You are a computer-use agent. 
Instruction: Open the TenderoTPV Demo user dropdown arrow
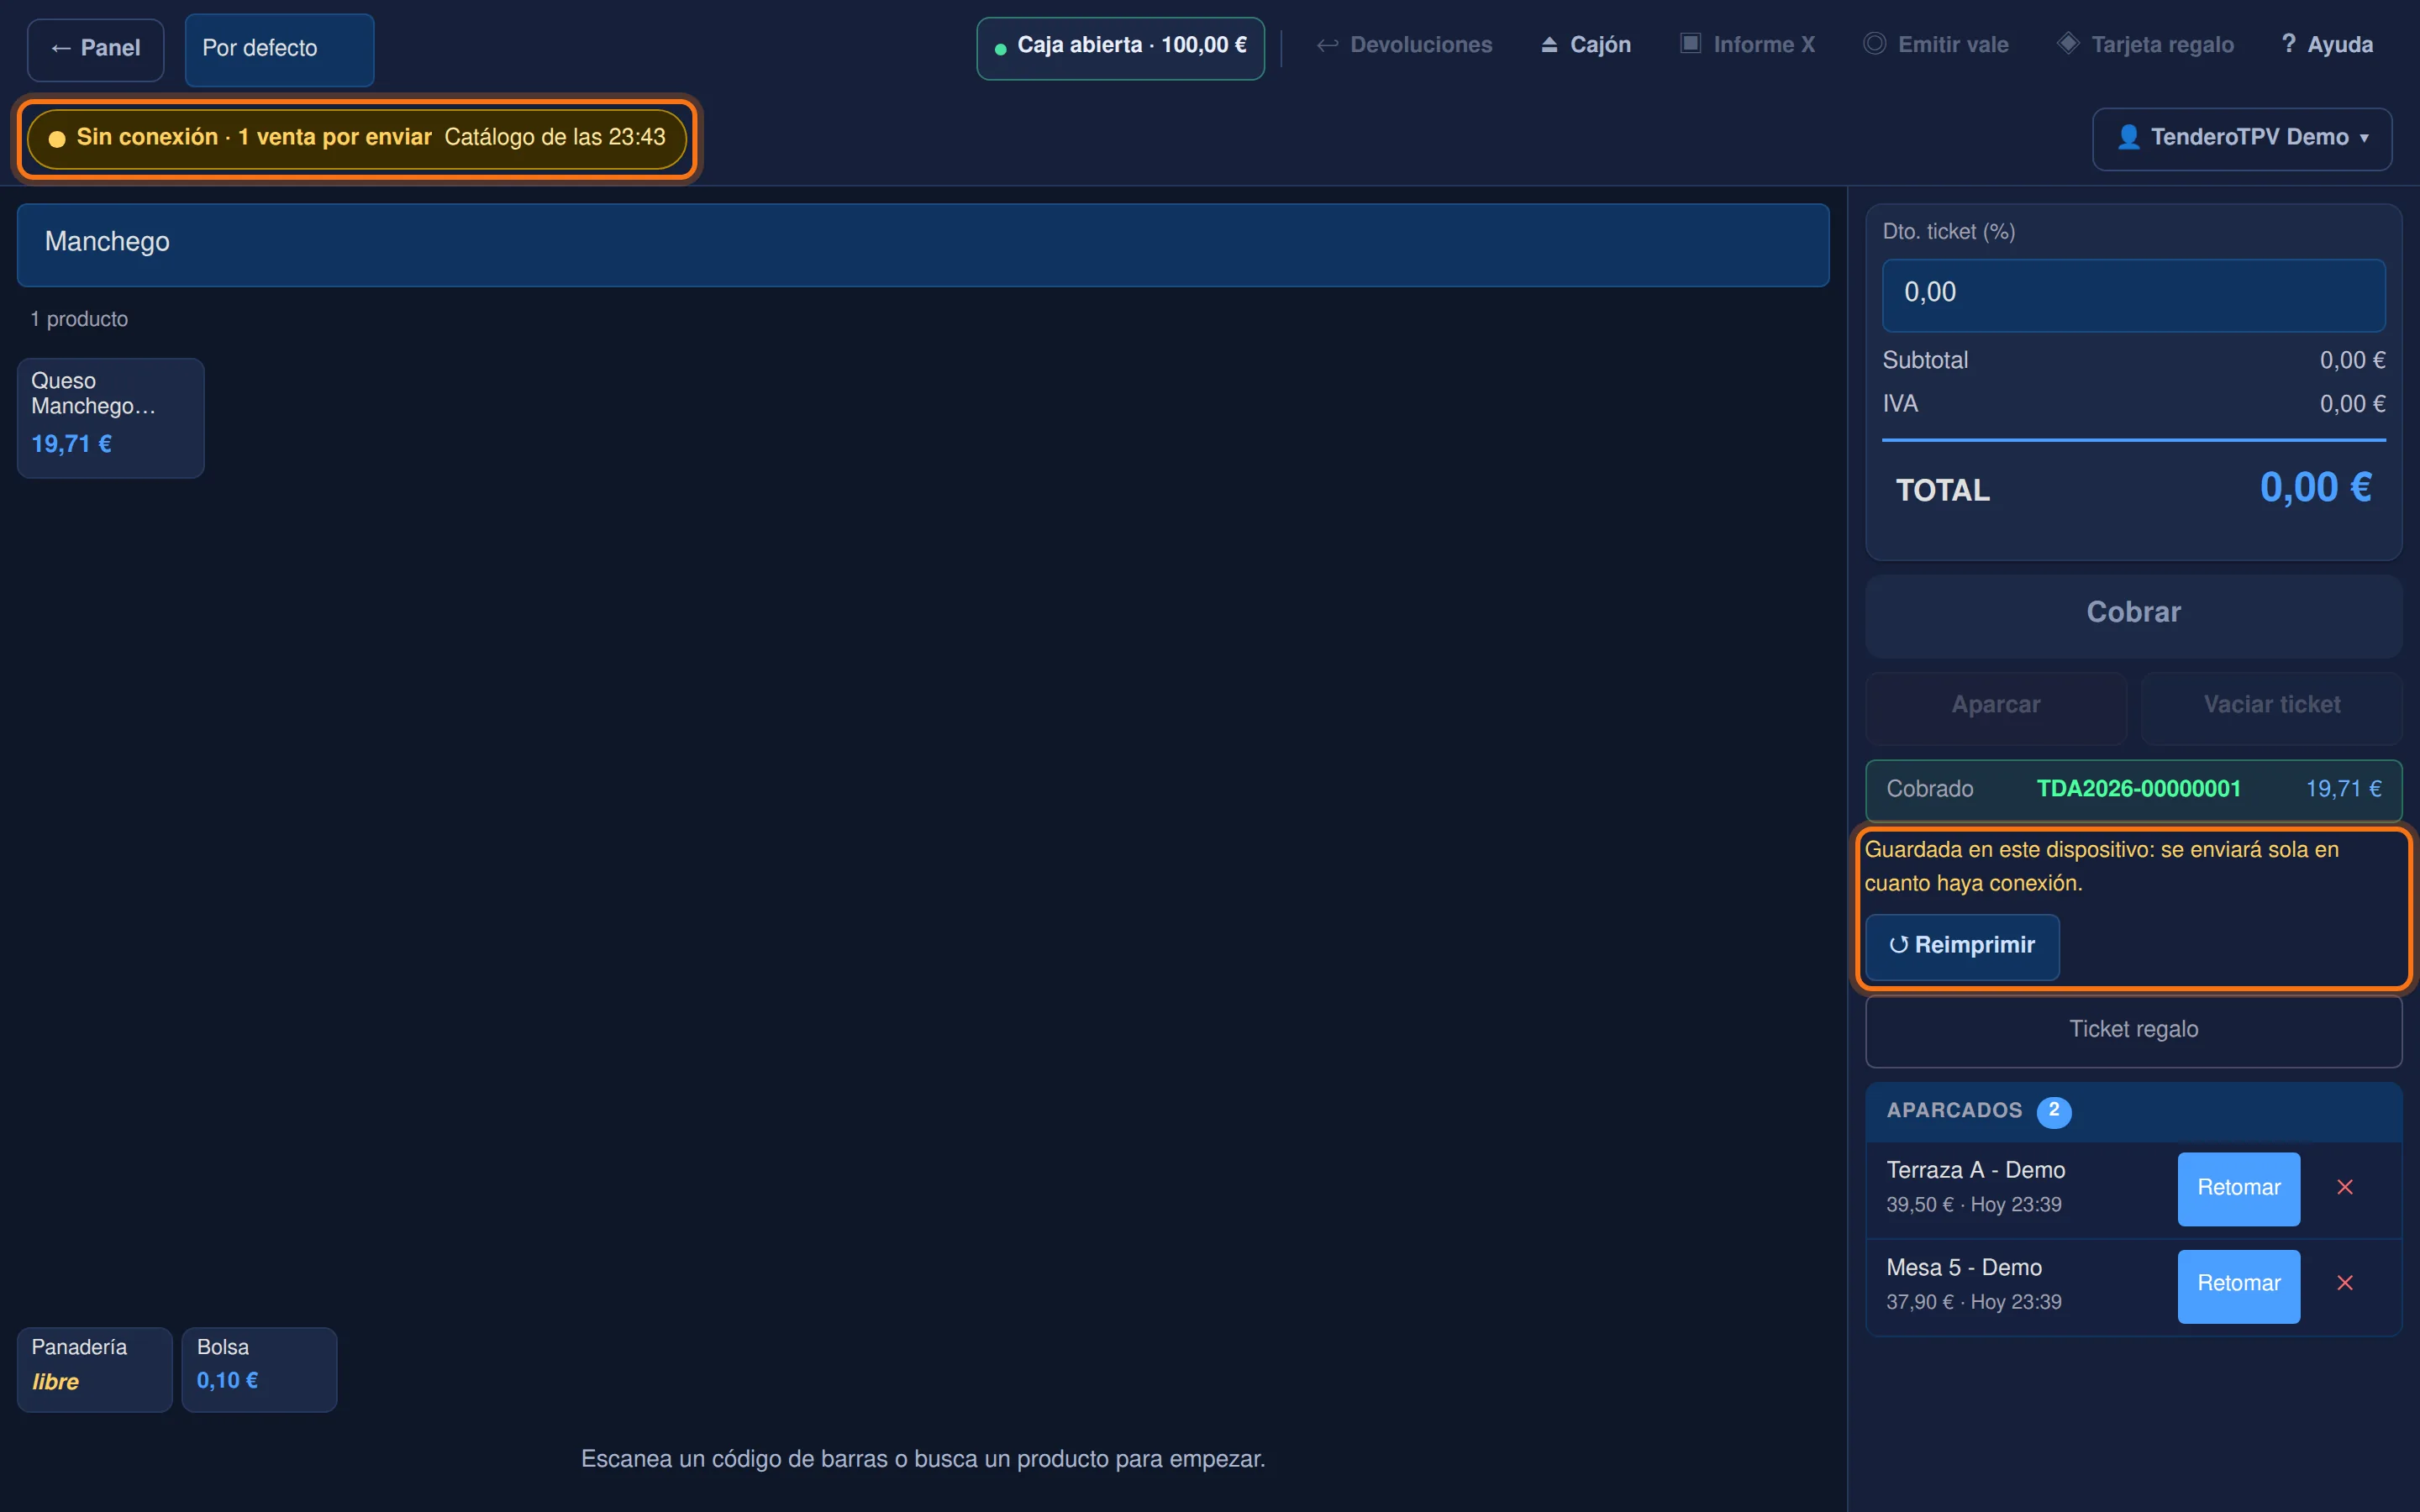point(2365,138)
